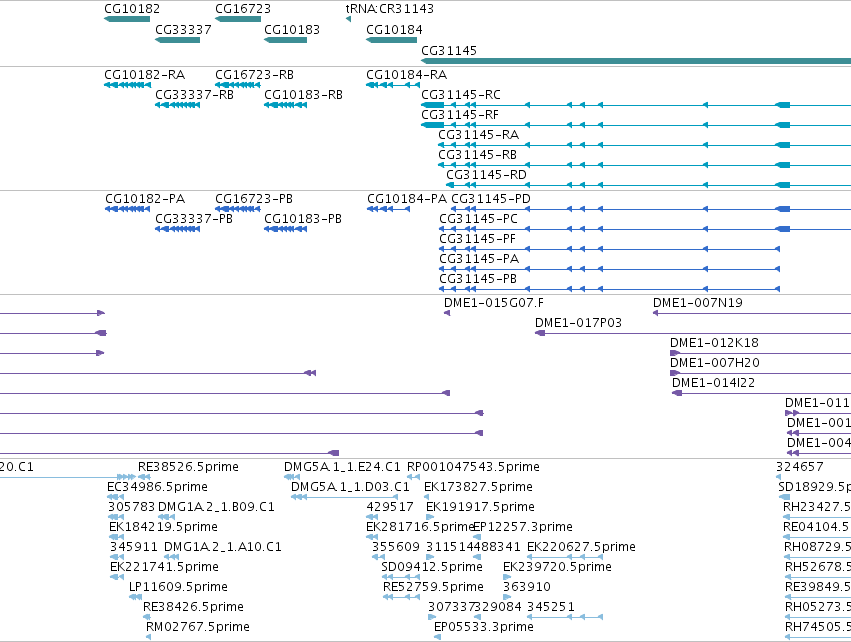The height and width of the screenshot is (642, 851).
Task: Click the CG31145-PB protein label
Action: (x=478, y=279)
